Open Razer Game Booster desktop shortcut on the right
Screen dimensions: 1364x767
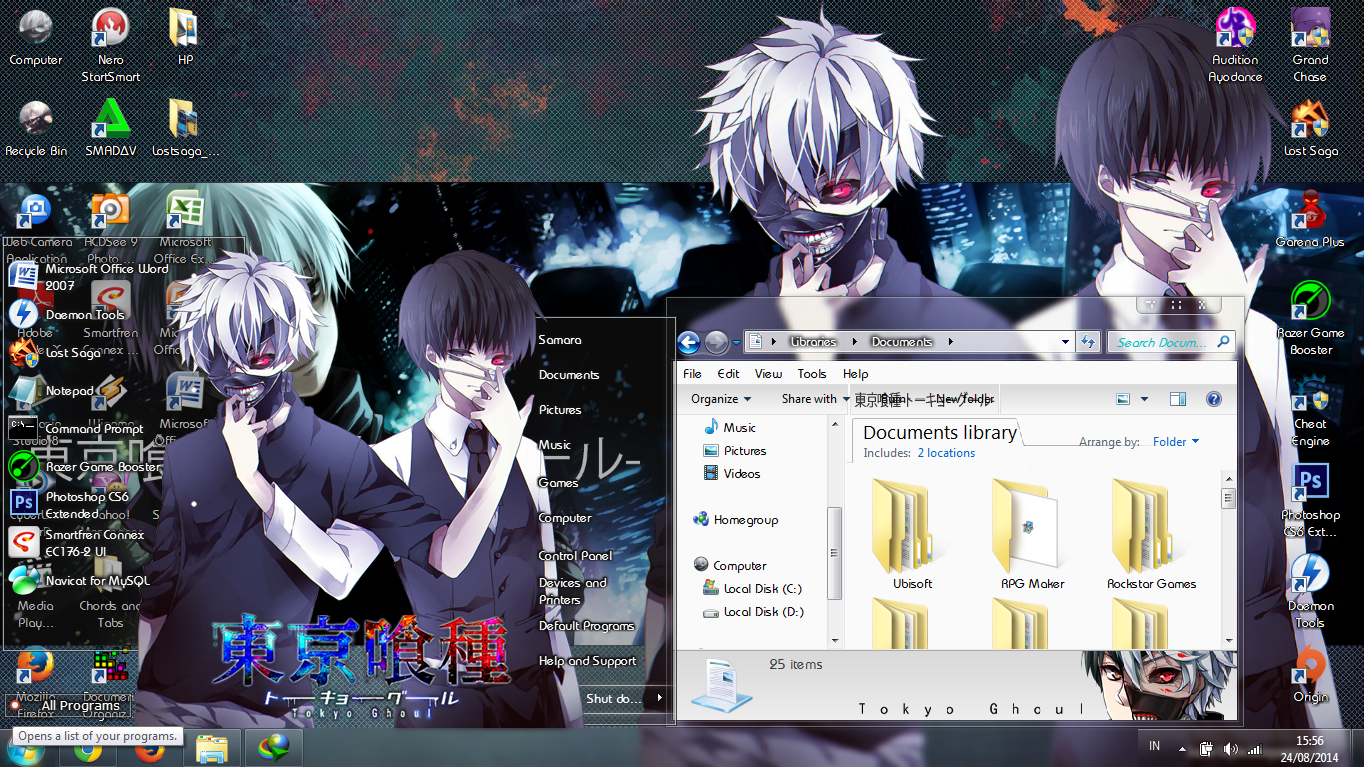click(x=1310, y=318)
